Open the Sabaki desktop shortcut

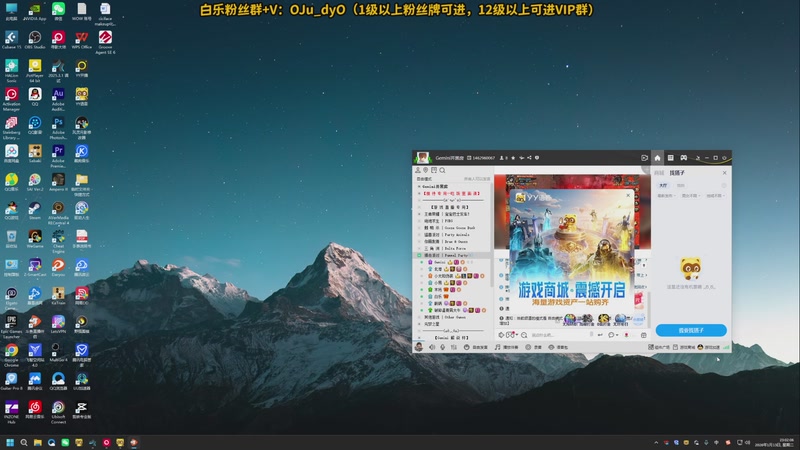click(x=35, y=154)
